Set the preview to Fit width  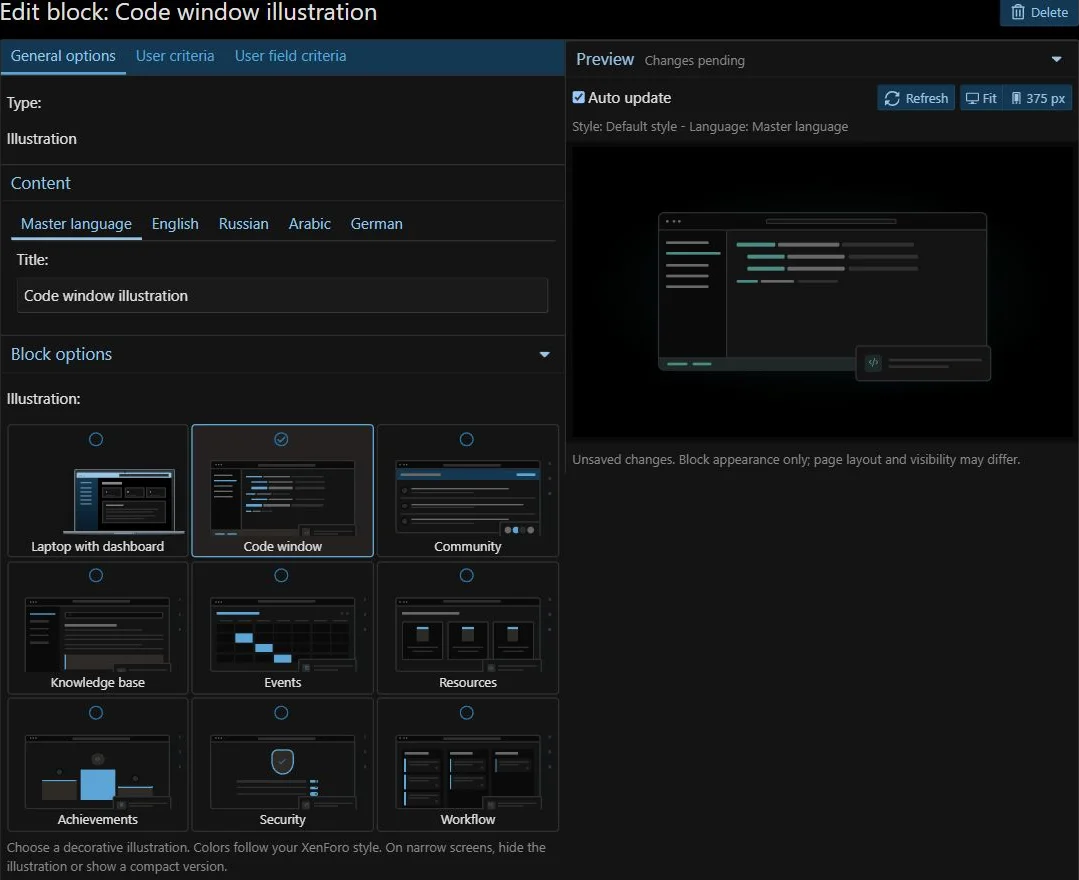tap(981, 98)
